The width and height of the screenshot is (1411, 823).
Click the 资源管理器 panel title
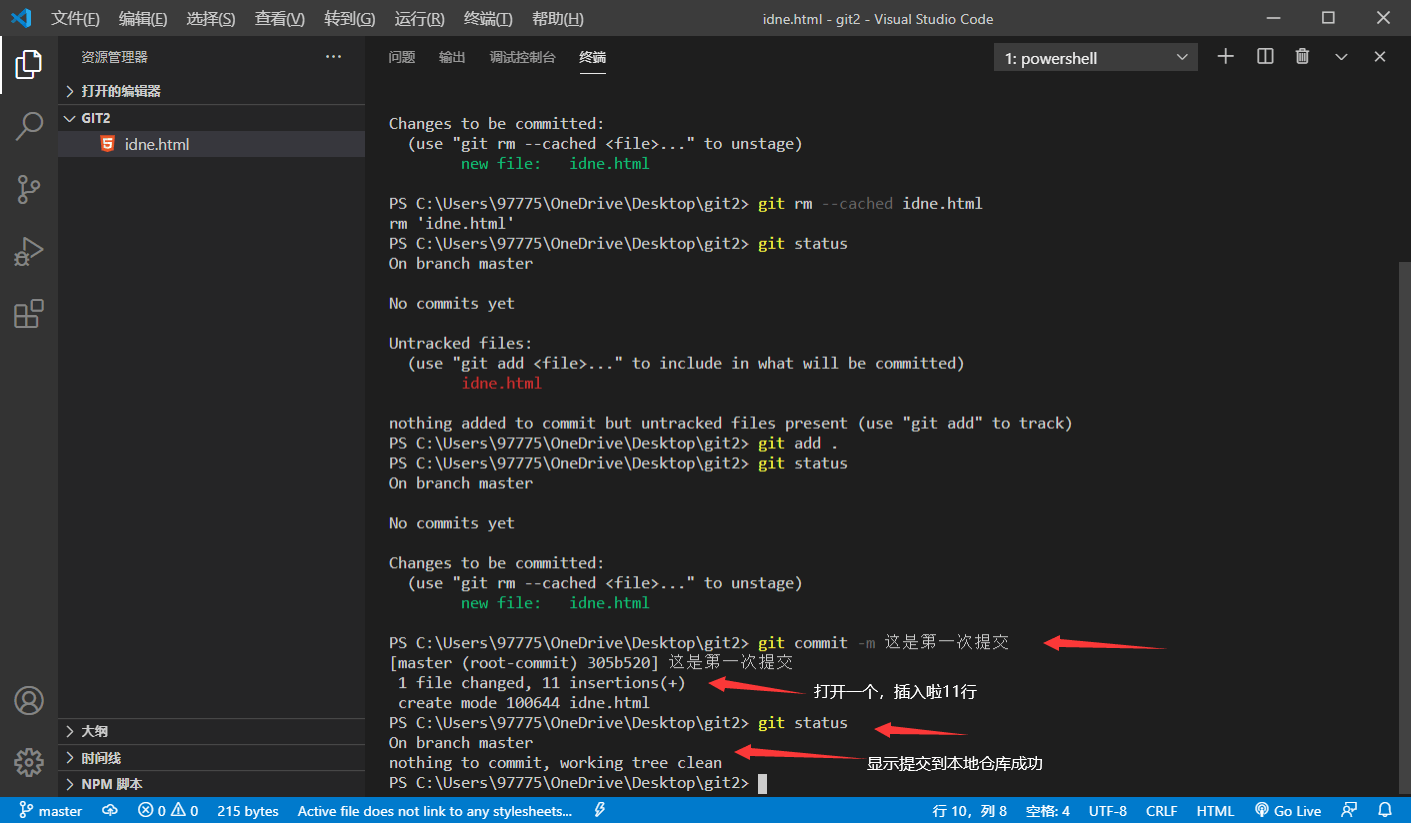click(x=114, y=57)
